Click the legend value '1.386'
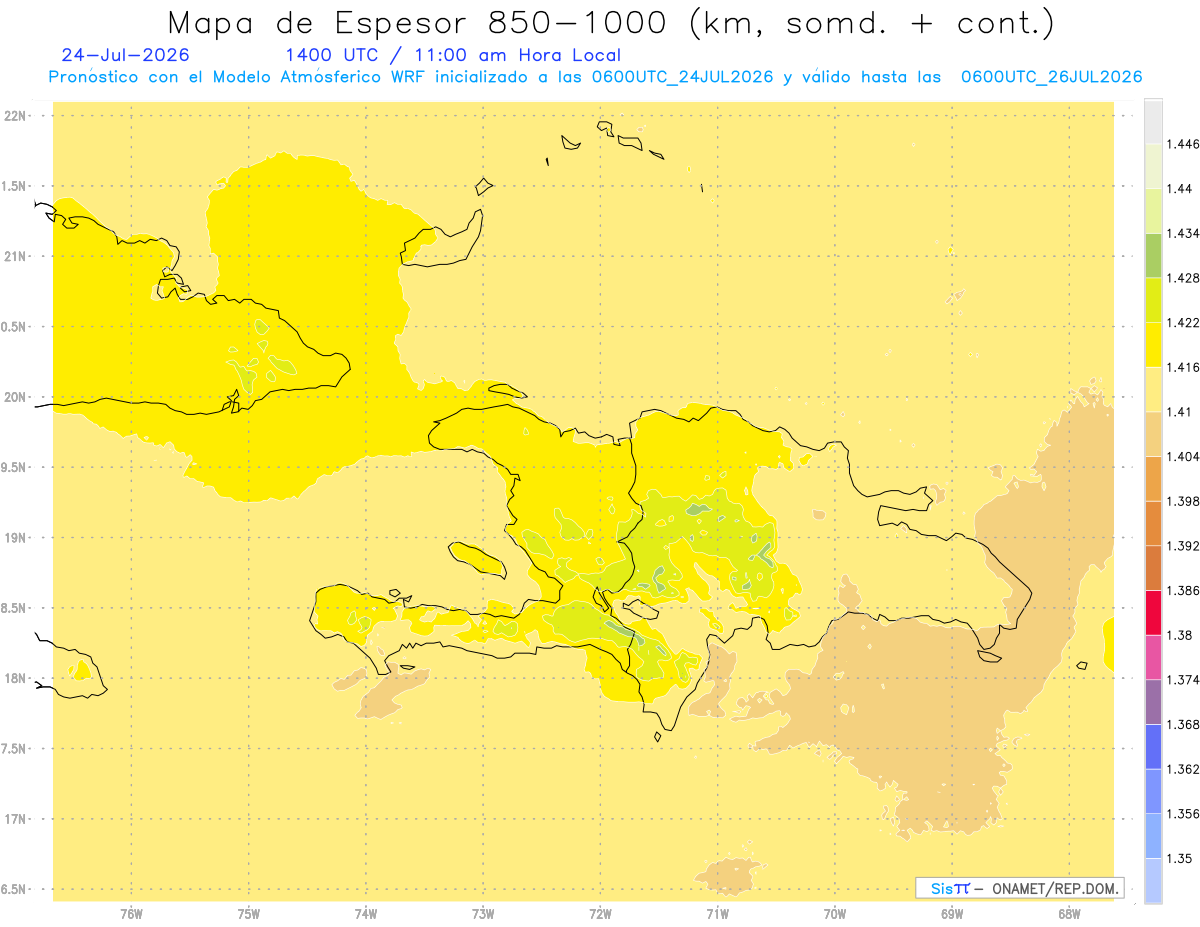Viewport: 1200px width, 927px height. (1185, 590)
